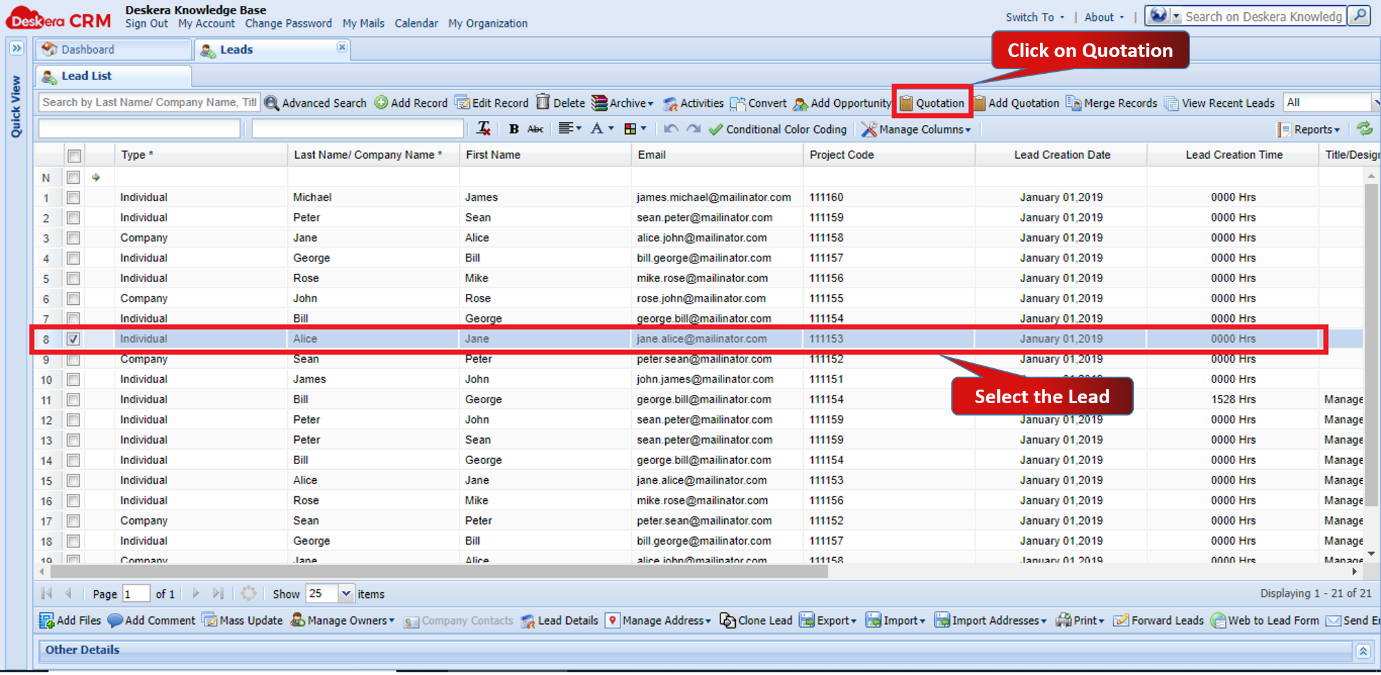Open the Calendar menu link
Viewport: 1381px width, 675px height.
416,24
